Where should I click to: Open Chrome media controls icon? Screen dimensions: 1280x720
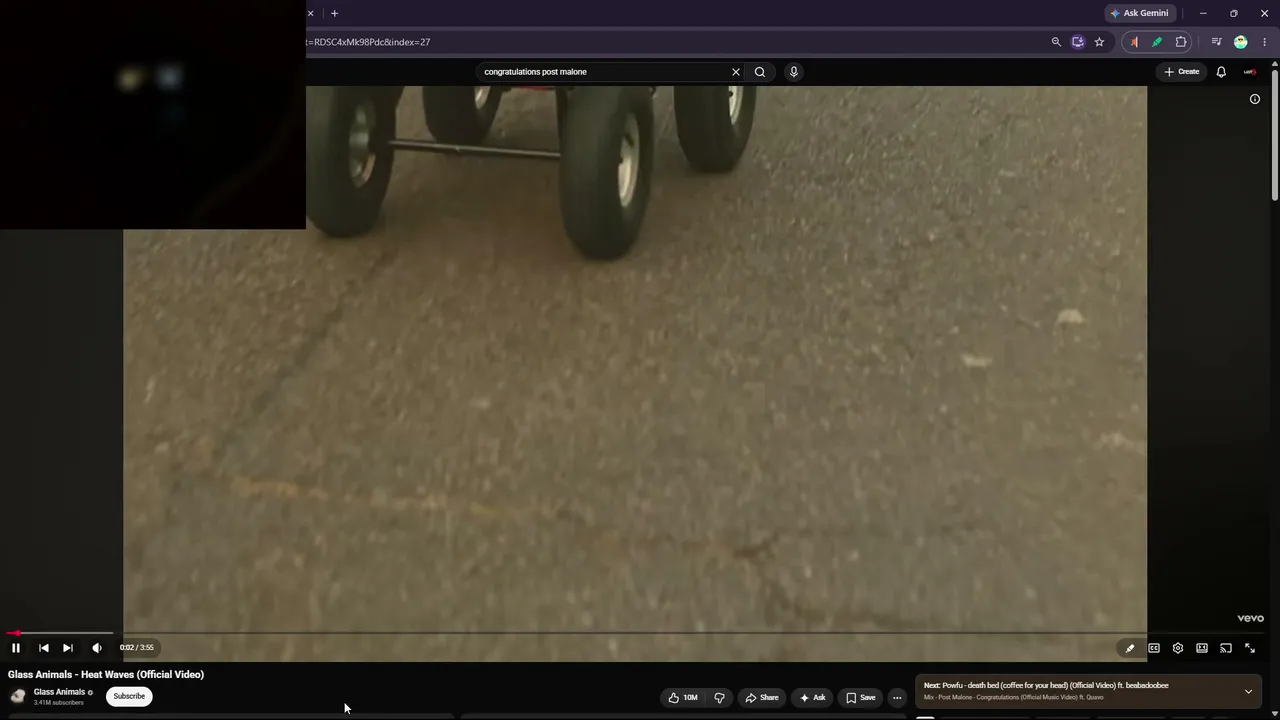tap(1216, 42)
